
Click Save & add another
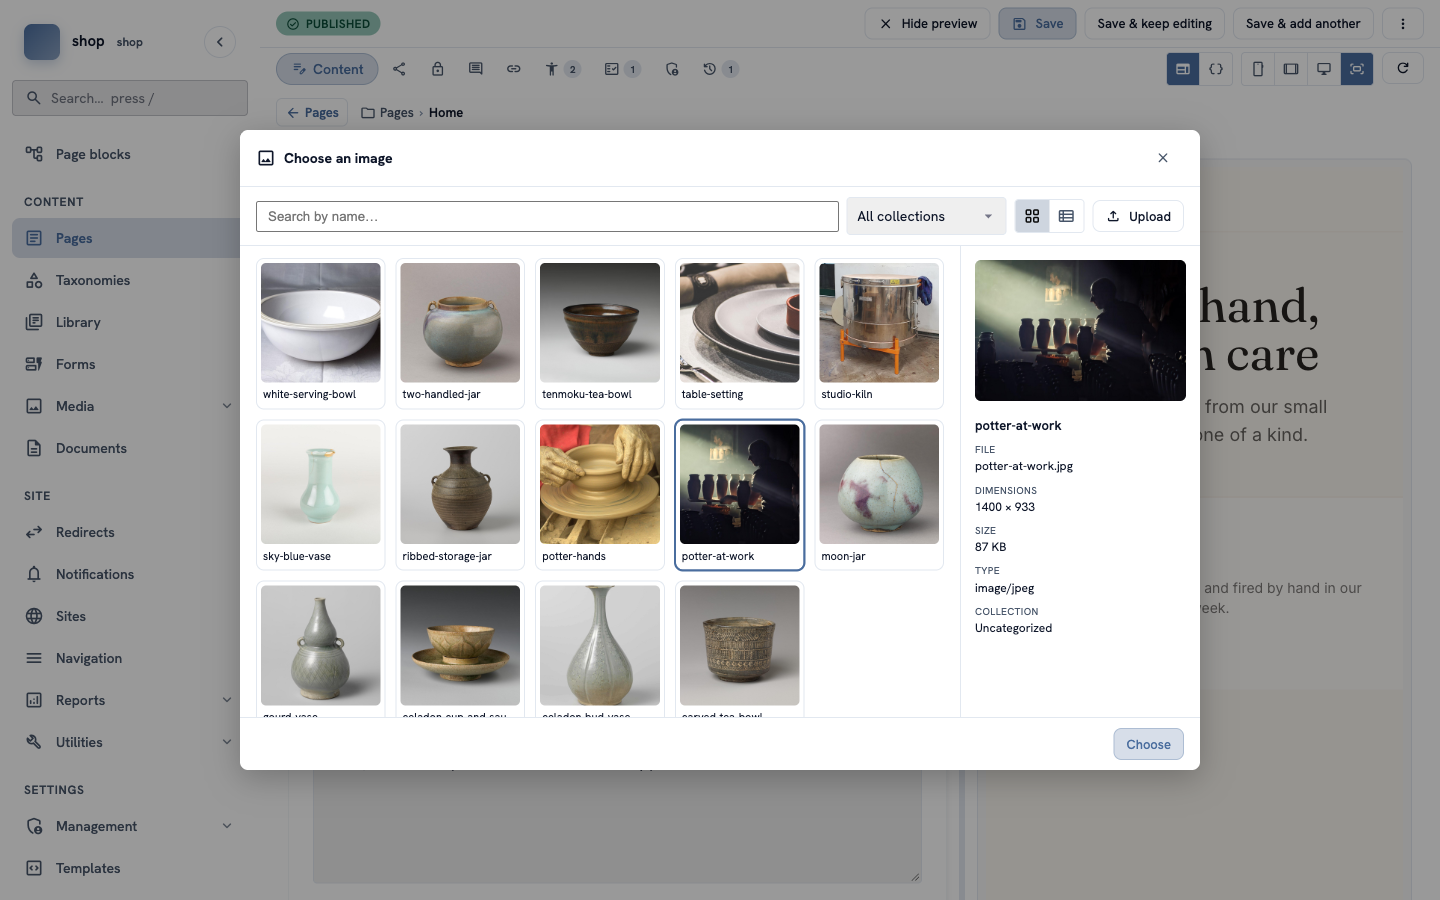(x=1303, y=24)
